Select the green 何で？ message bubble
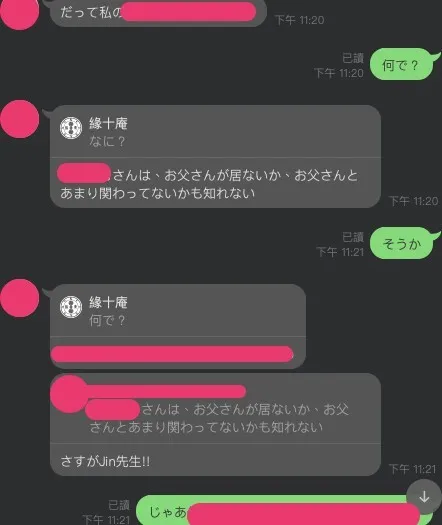Screen dimensions: 442x525 pos(402,64)
